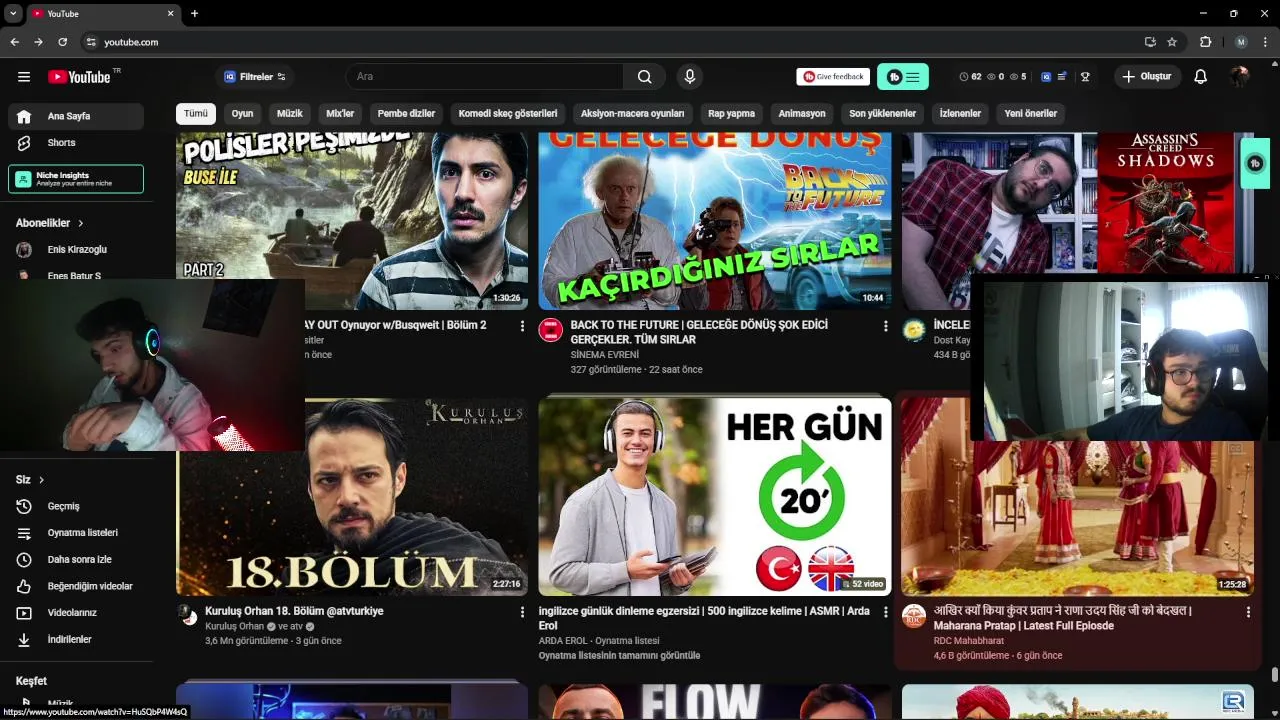Click the page vertical scrollbar thumb
Image resolution: width=1280 pixels, height=720 pixels.
click(x=1274, y=675)
